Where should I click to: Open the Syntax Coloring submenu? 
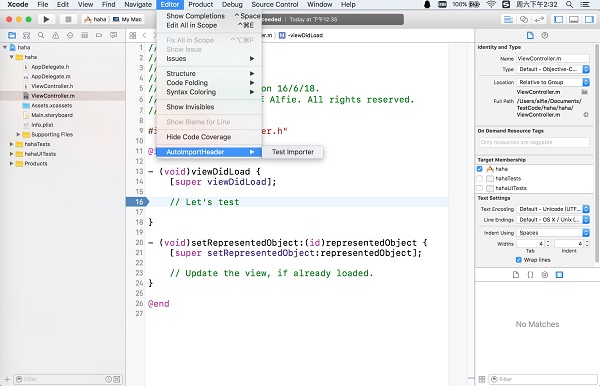(209, 92)
